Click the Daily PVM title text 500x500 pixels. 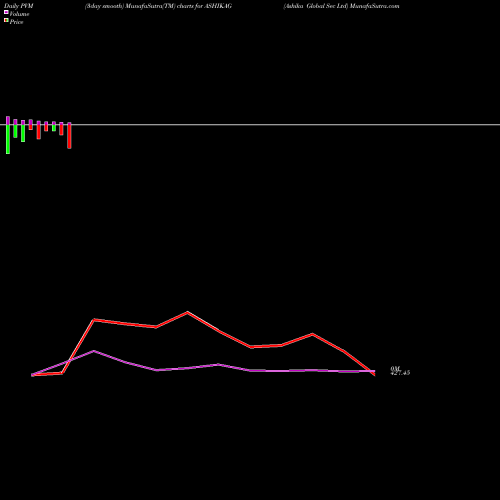[19, 6]
